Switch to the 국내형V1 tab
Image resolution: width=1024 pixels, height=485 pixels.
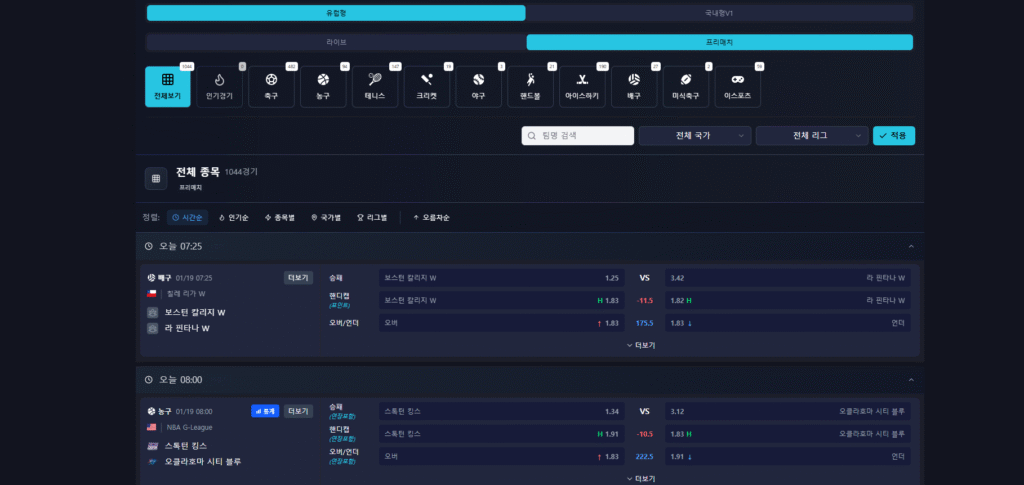719,13
